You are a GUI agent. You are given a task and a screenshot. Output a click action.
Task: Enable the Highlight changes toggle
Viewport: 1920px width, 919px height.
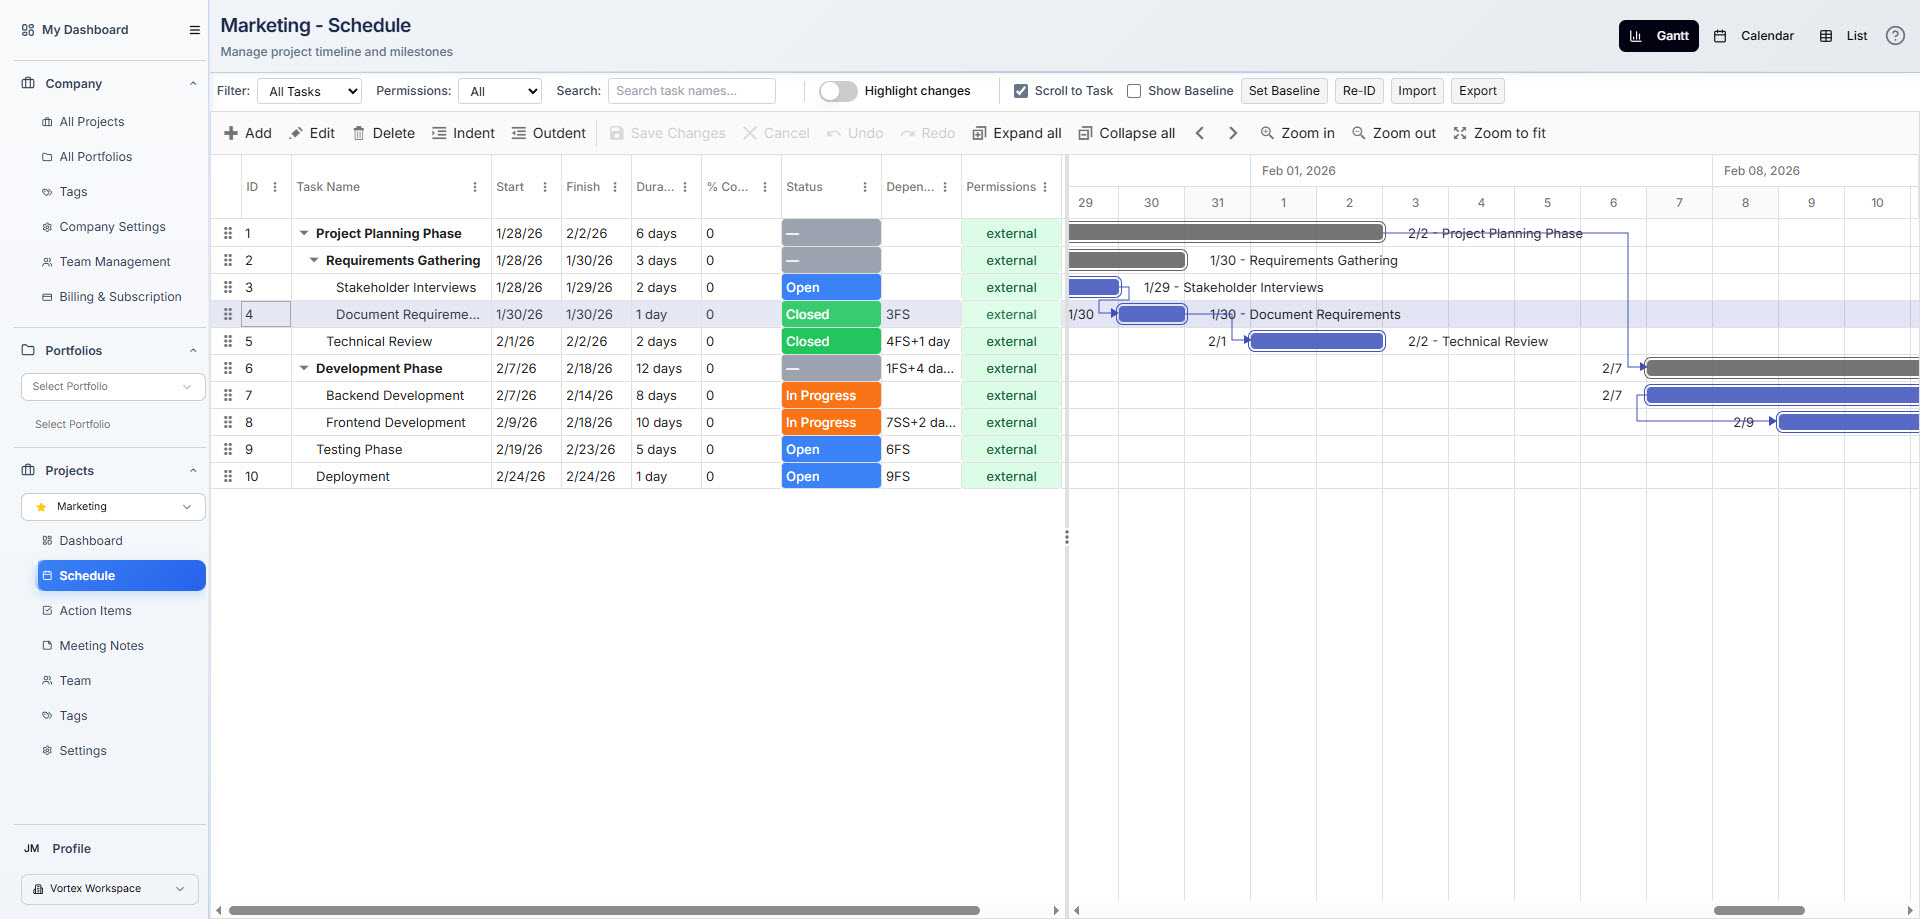(x=838, y=90)
